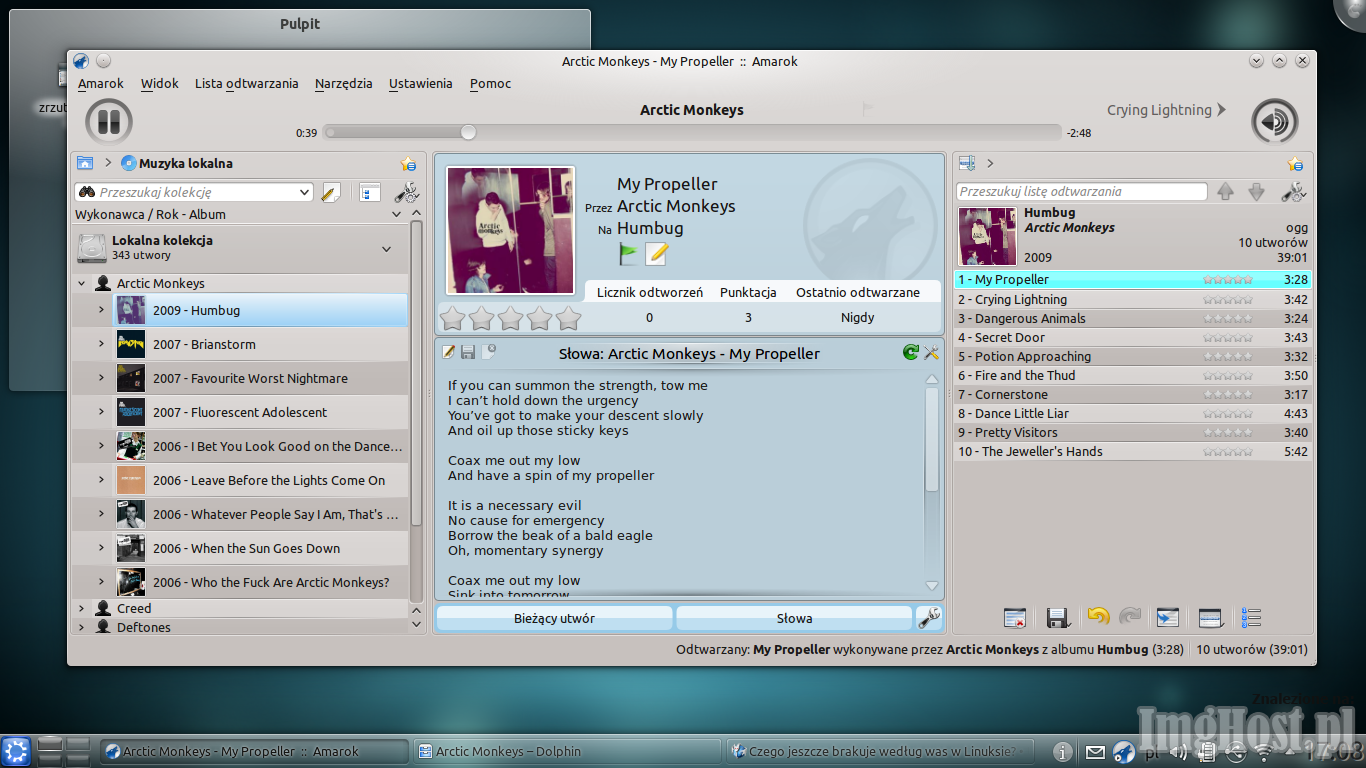Image resolution: width=1366 pixels, height=768 pixels.
Task: Rate Cornerstone using its playlist stars
Action: 1228,395
